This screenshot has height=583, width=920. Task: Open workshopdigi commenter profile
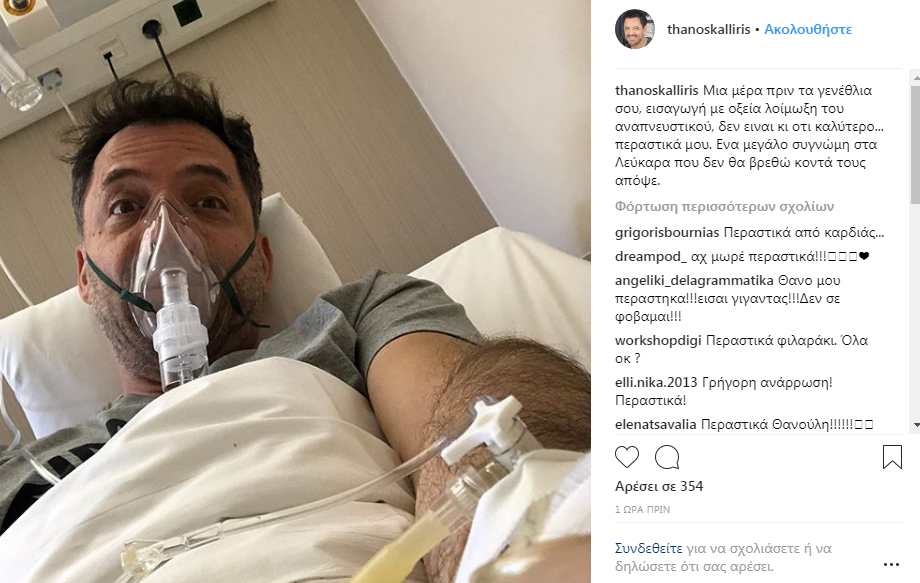(x=658, y=341)
